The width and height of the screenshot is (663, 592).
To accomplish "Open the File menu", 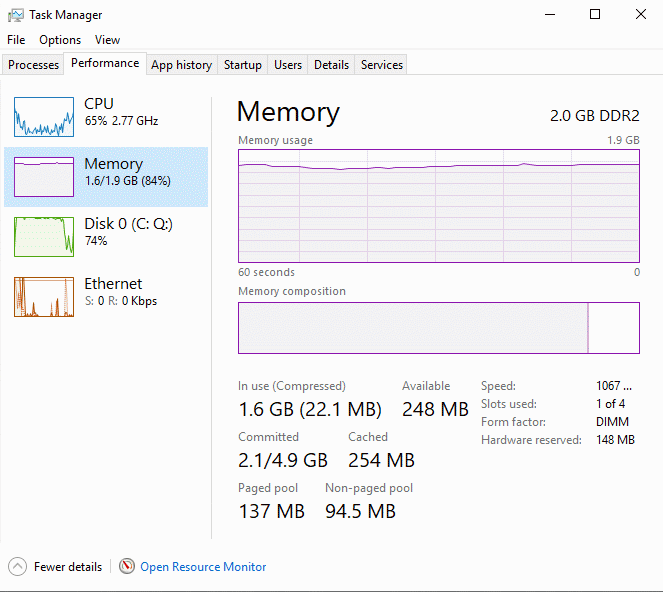I will point(16,40).
